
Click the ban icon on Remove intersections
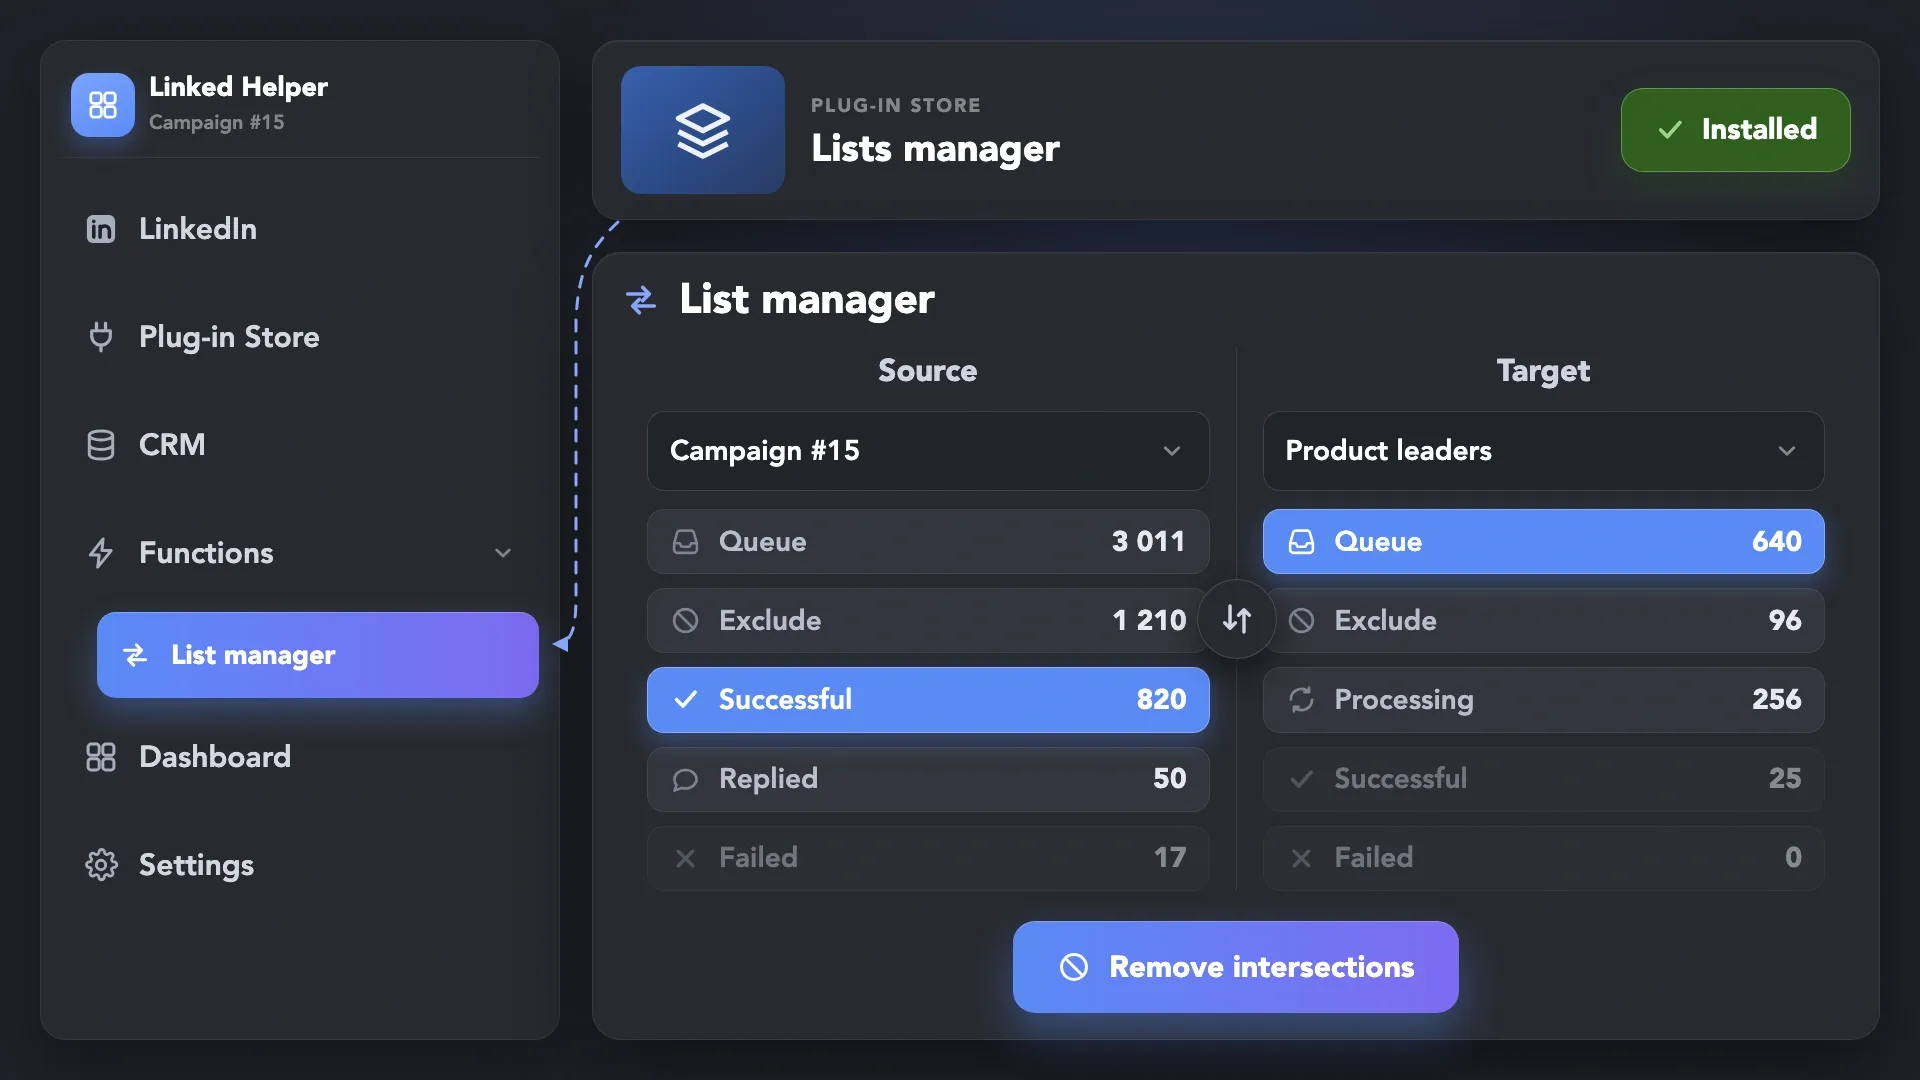[x=1074, y=967]
